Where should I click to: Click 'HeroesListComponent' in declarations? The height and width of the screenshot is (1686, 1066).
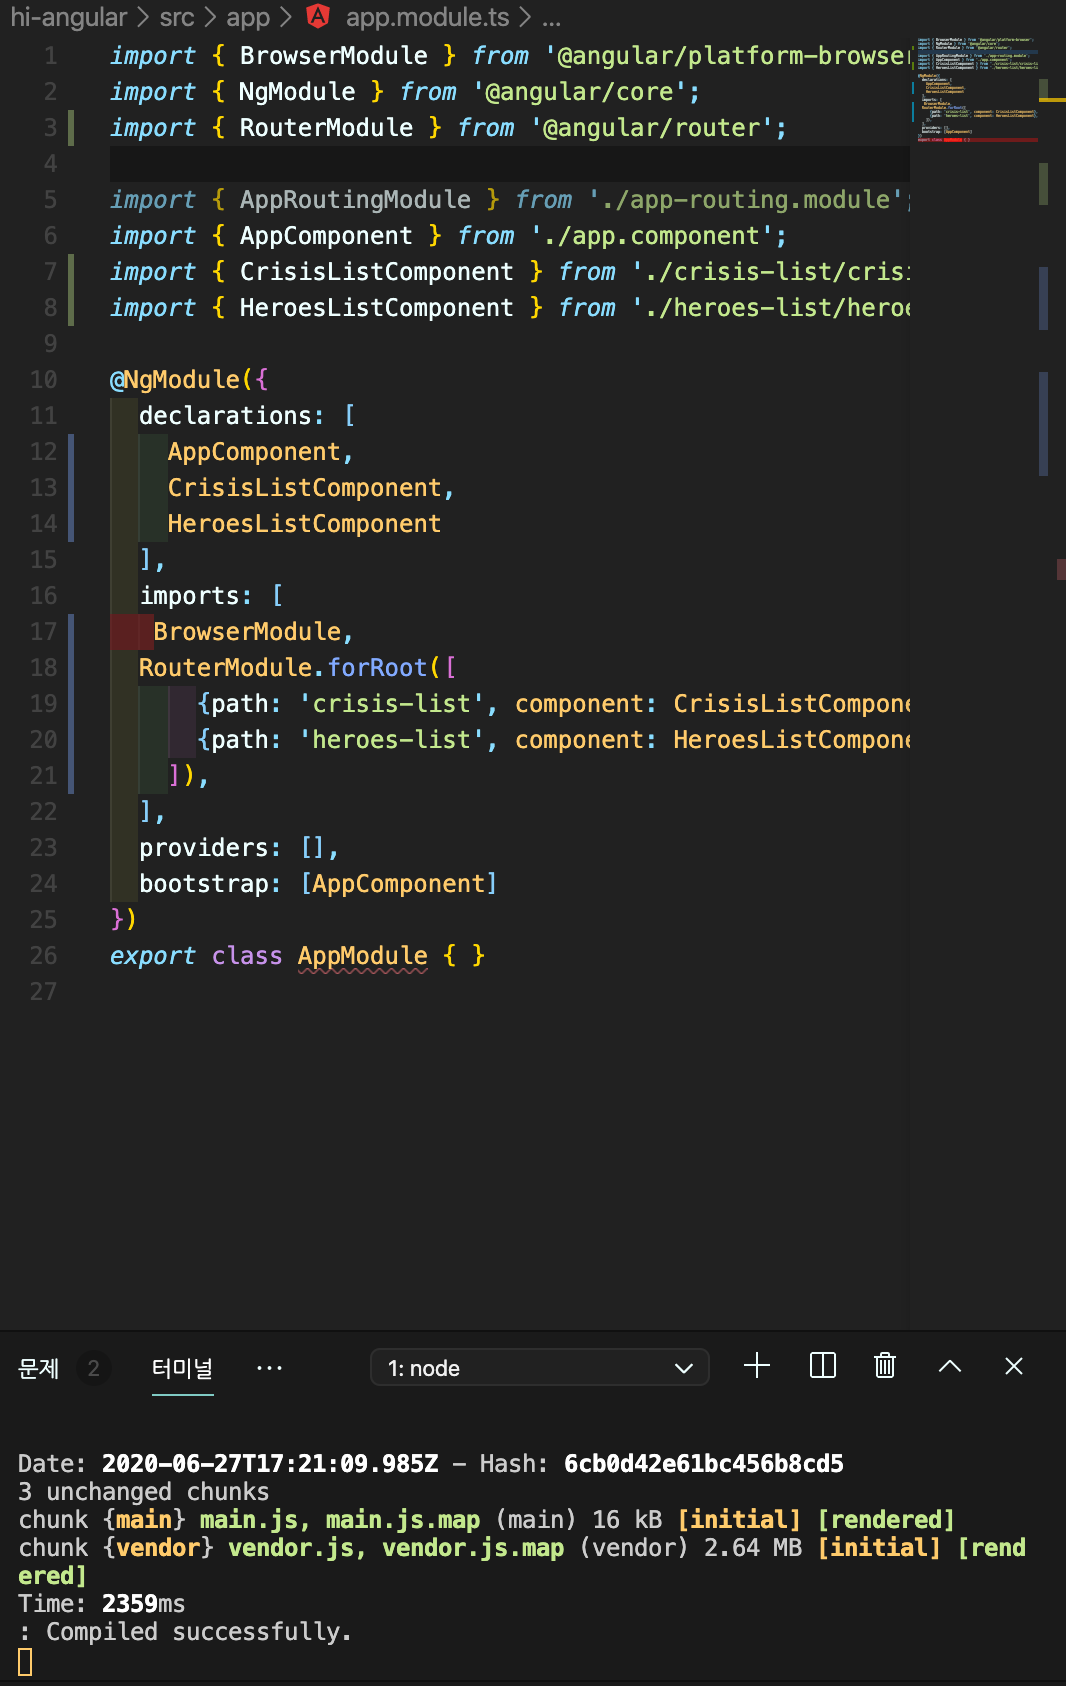coord(304,524)
